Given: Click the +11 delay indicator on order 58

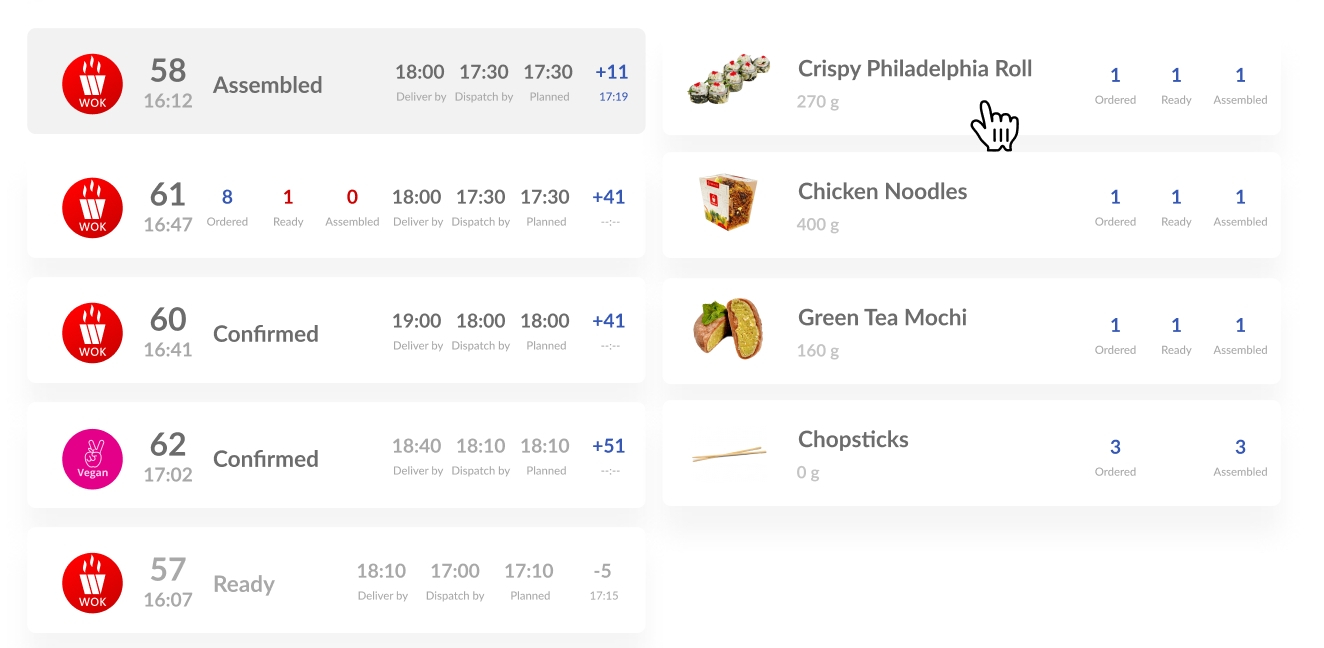Looking at the screenshot, I should click(612, 72).
